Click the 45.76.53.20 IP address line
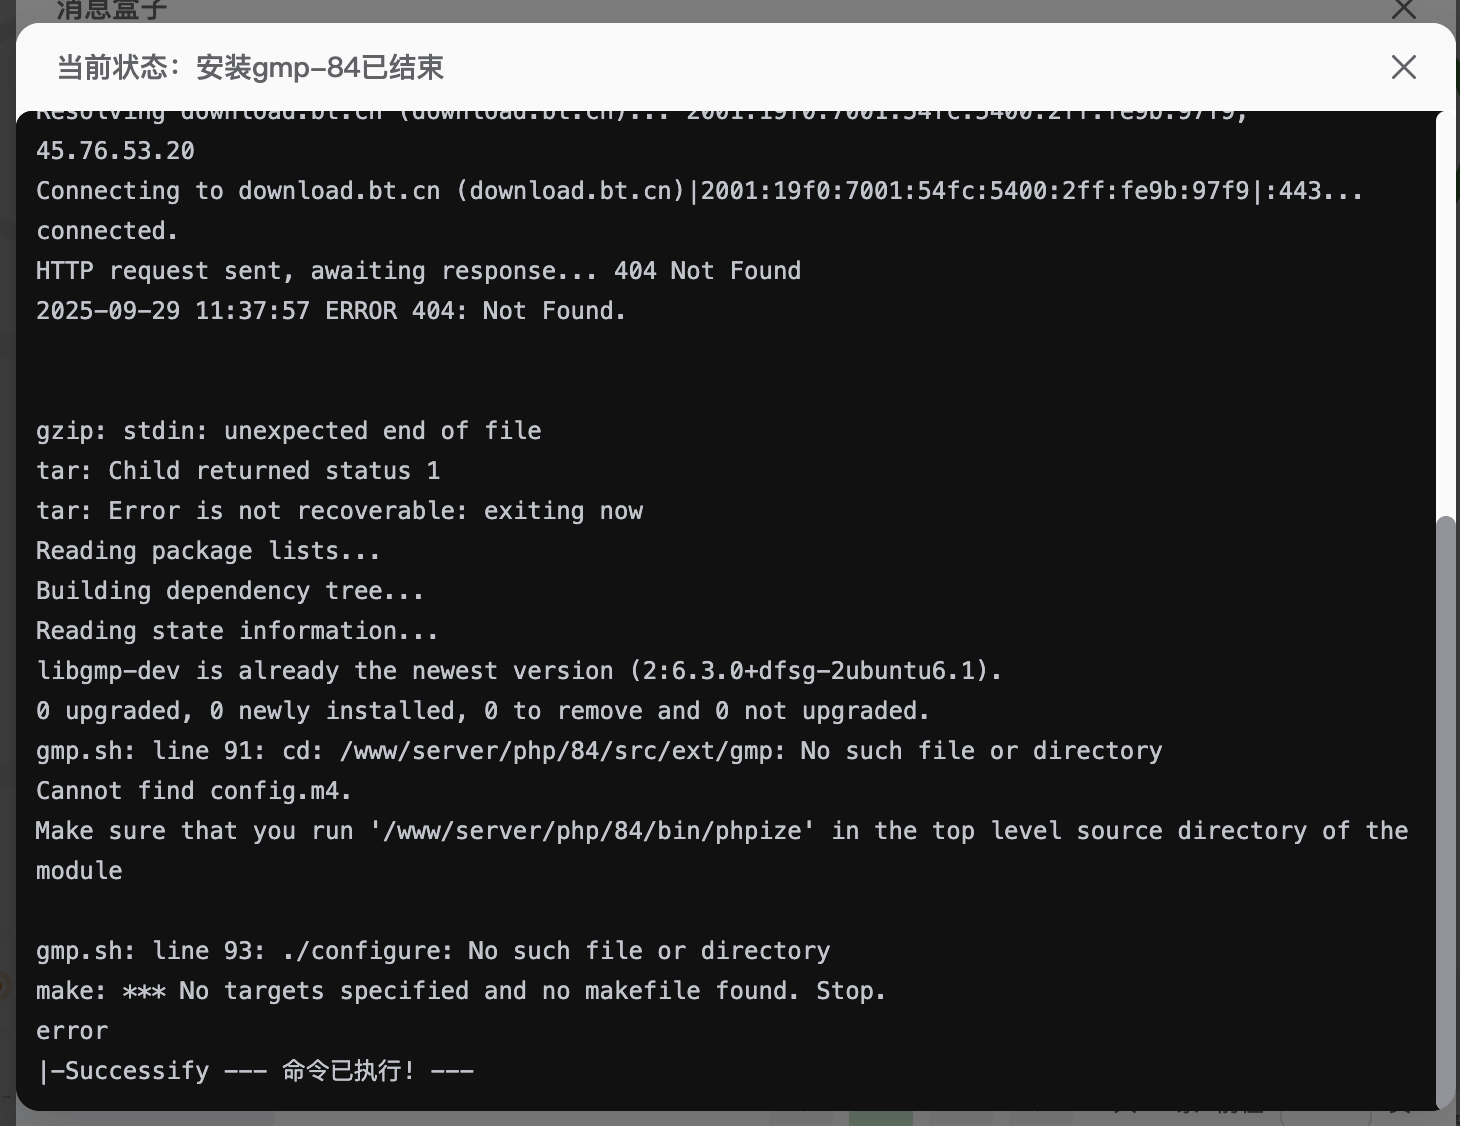 click(116, 151)
